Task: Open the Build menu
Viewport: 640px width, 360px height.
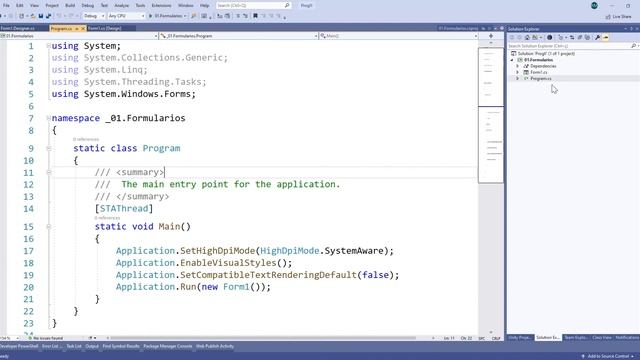Action: point(70,5)
